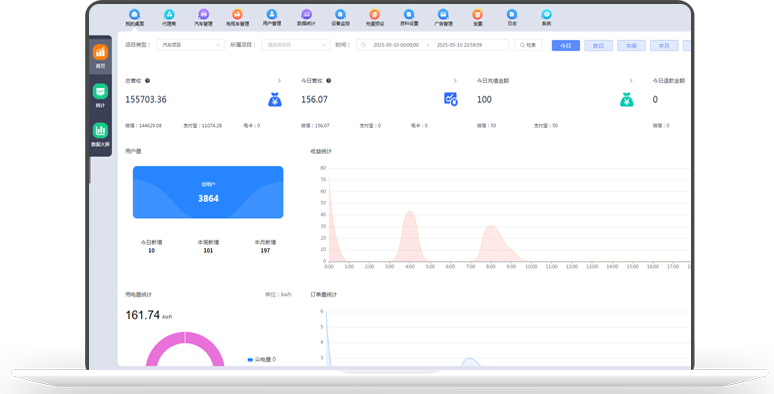Filter by 本周

(631, 45)
